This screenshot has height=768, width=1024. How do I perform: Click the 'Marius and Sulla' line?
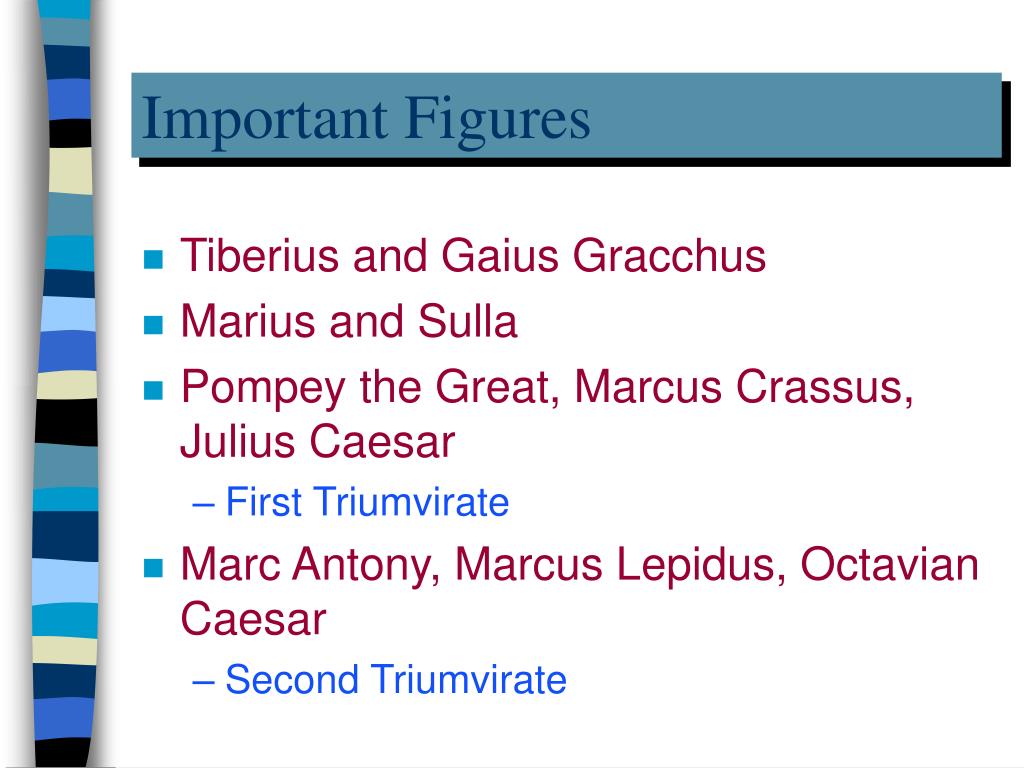click(349, 321)
